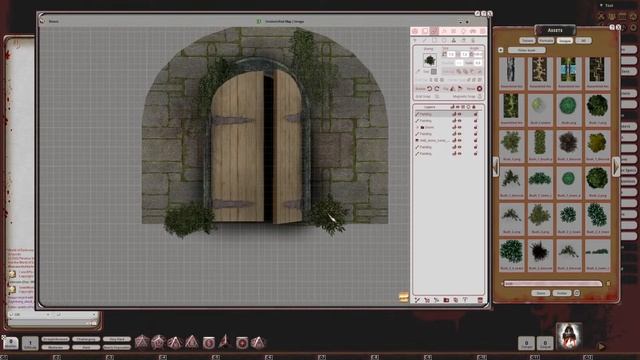Select the Doors folder layer row

tap(448, 127)
